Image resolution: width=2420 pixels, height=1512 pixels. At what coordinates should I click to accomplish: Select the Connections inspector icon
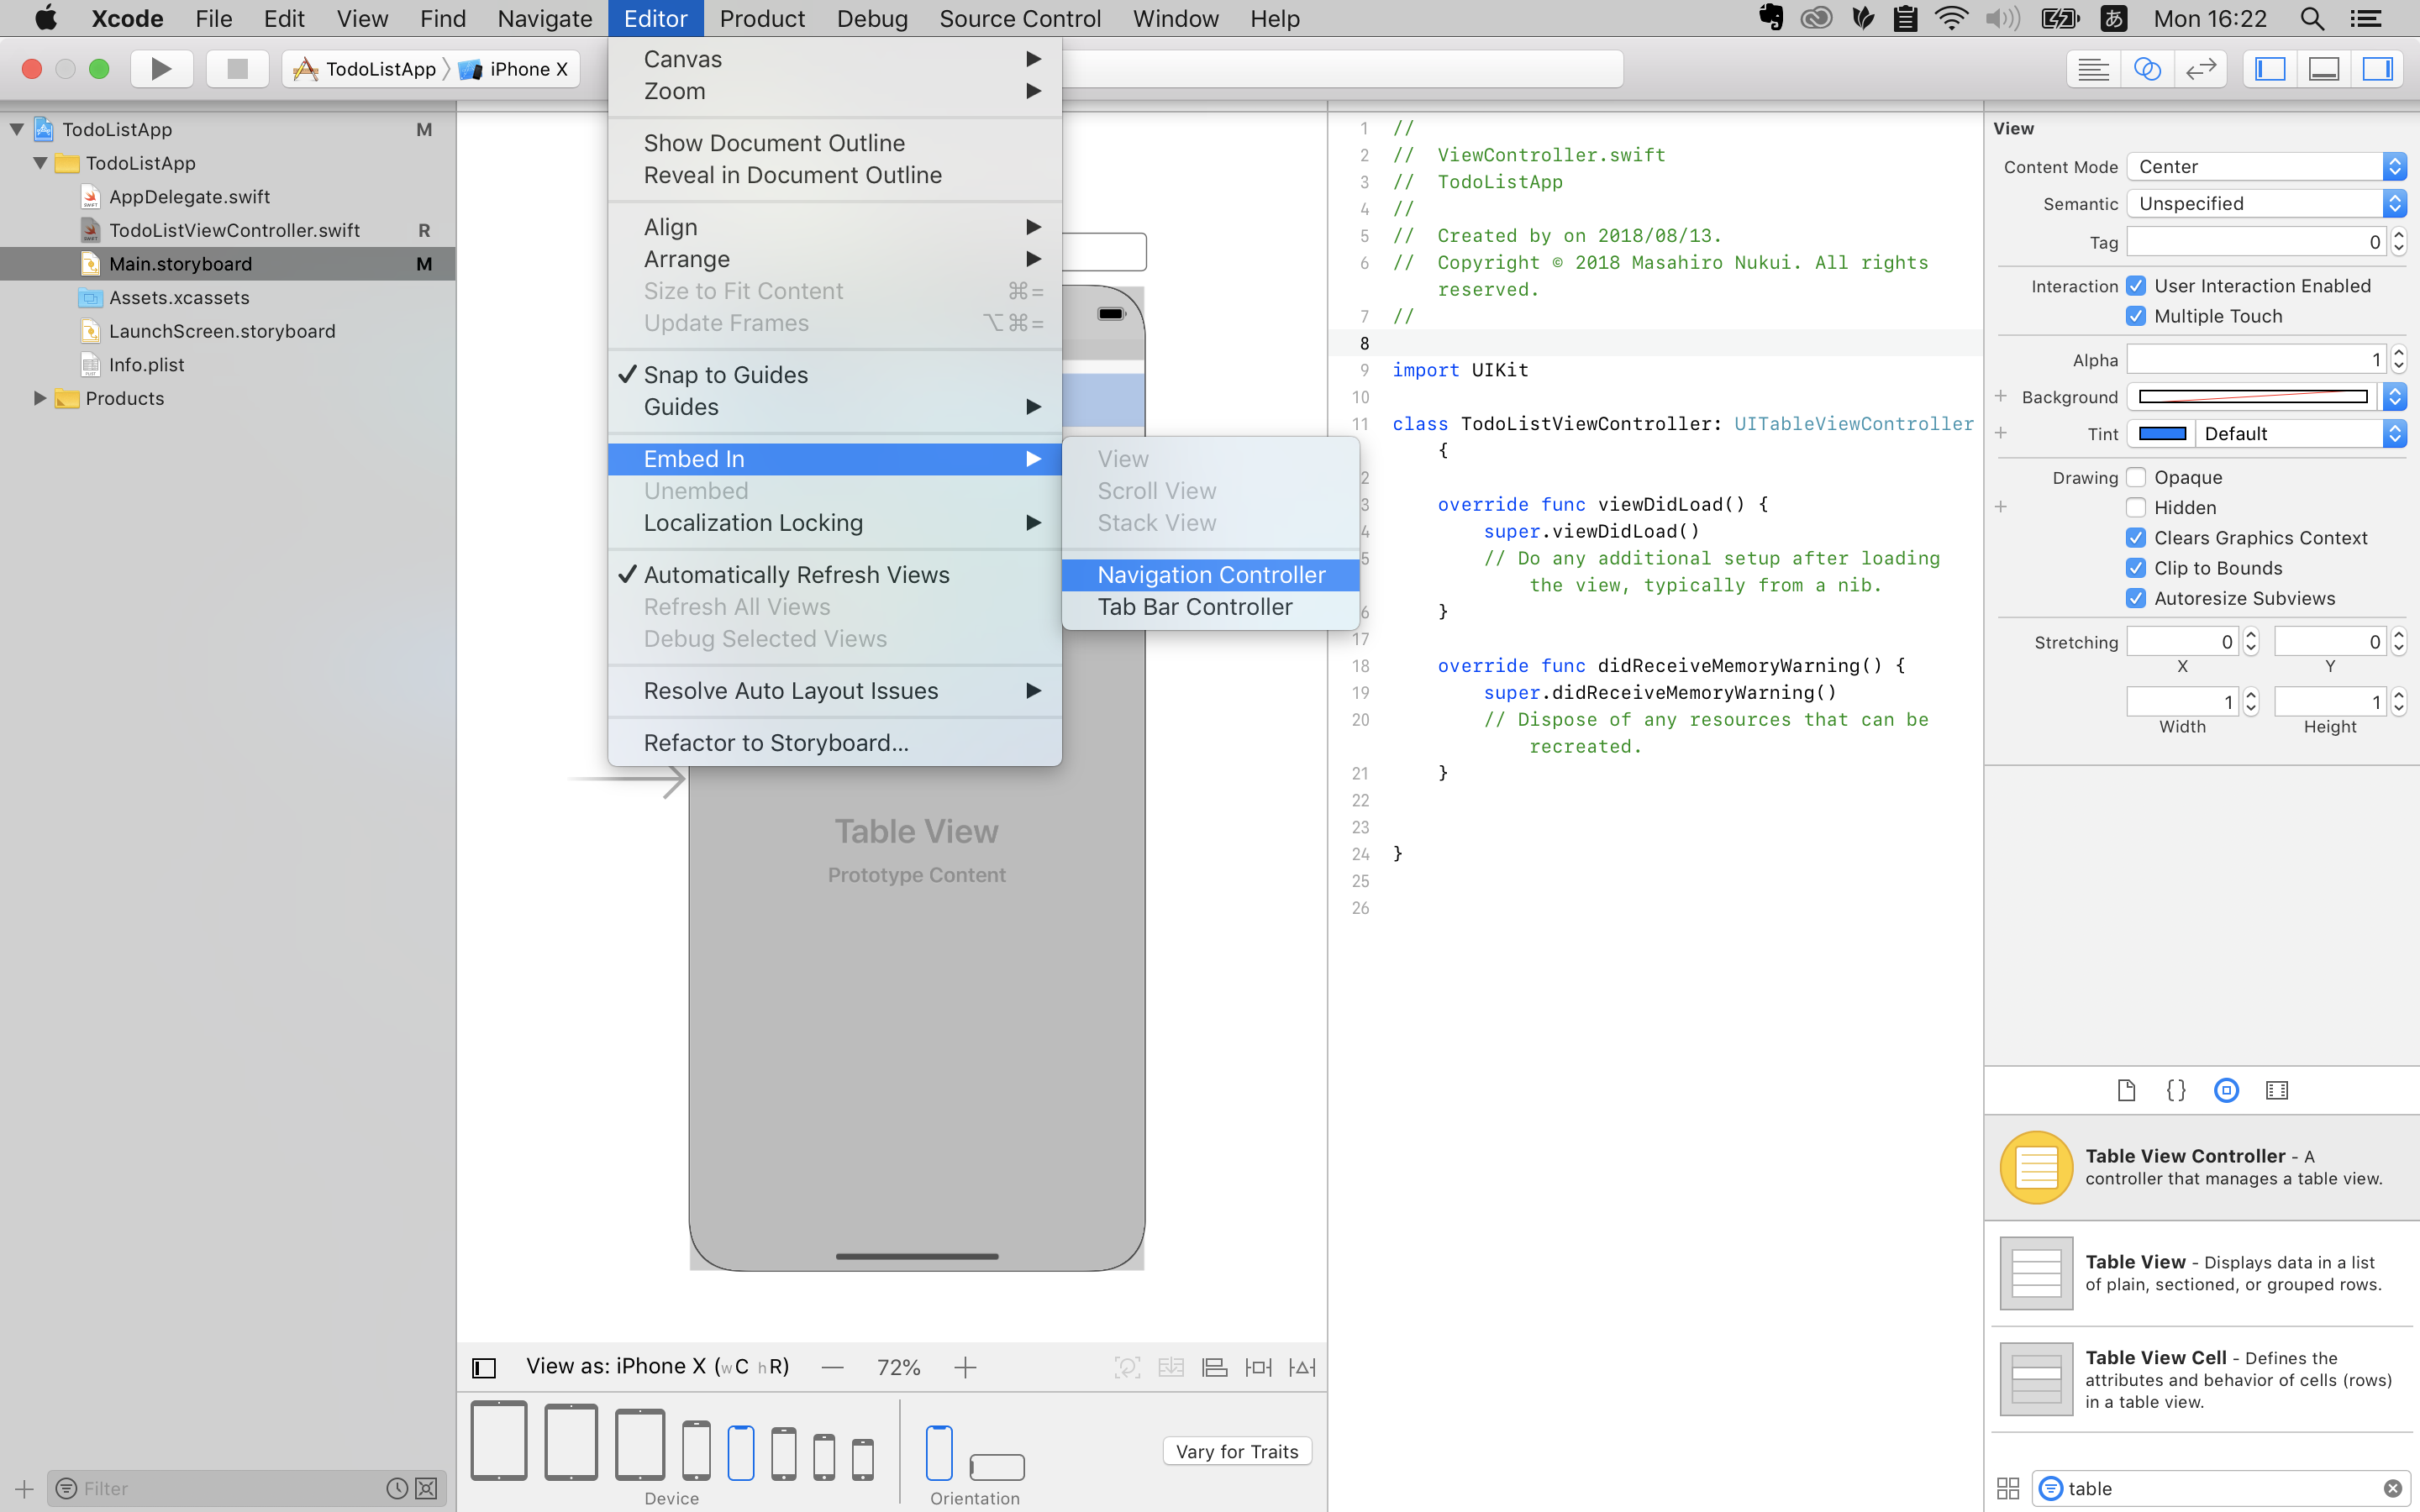click(2278, 1090)
